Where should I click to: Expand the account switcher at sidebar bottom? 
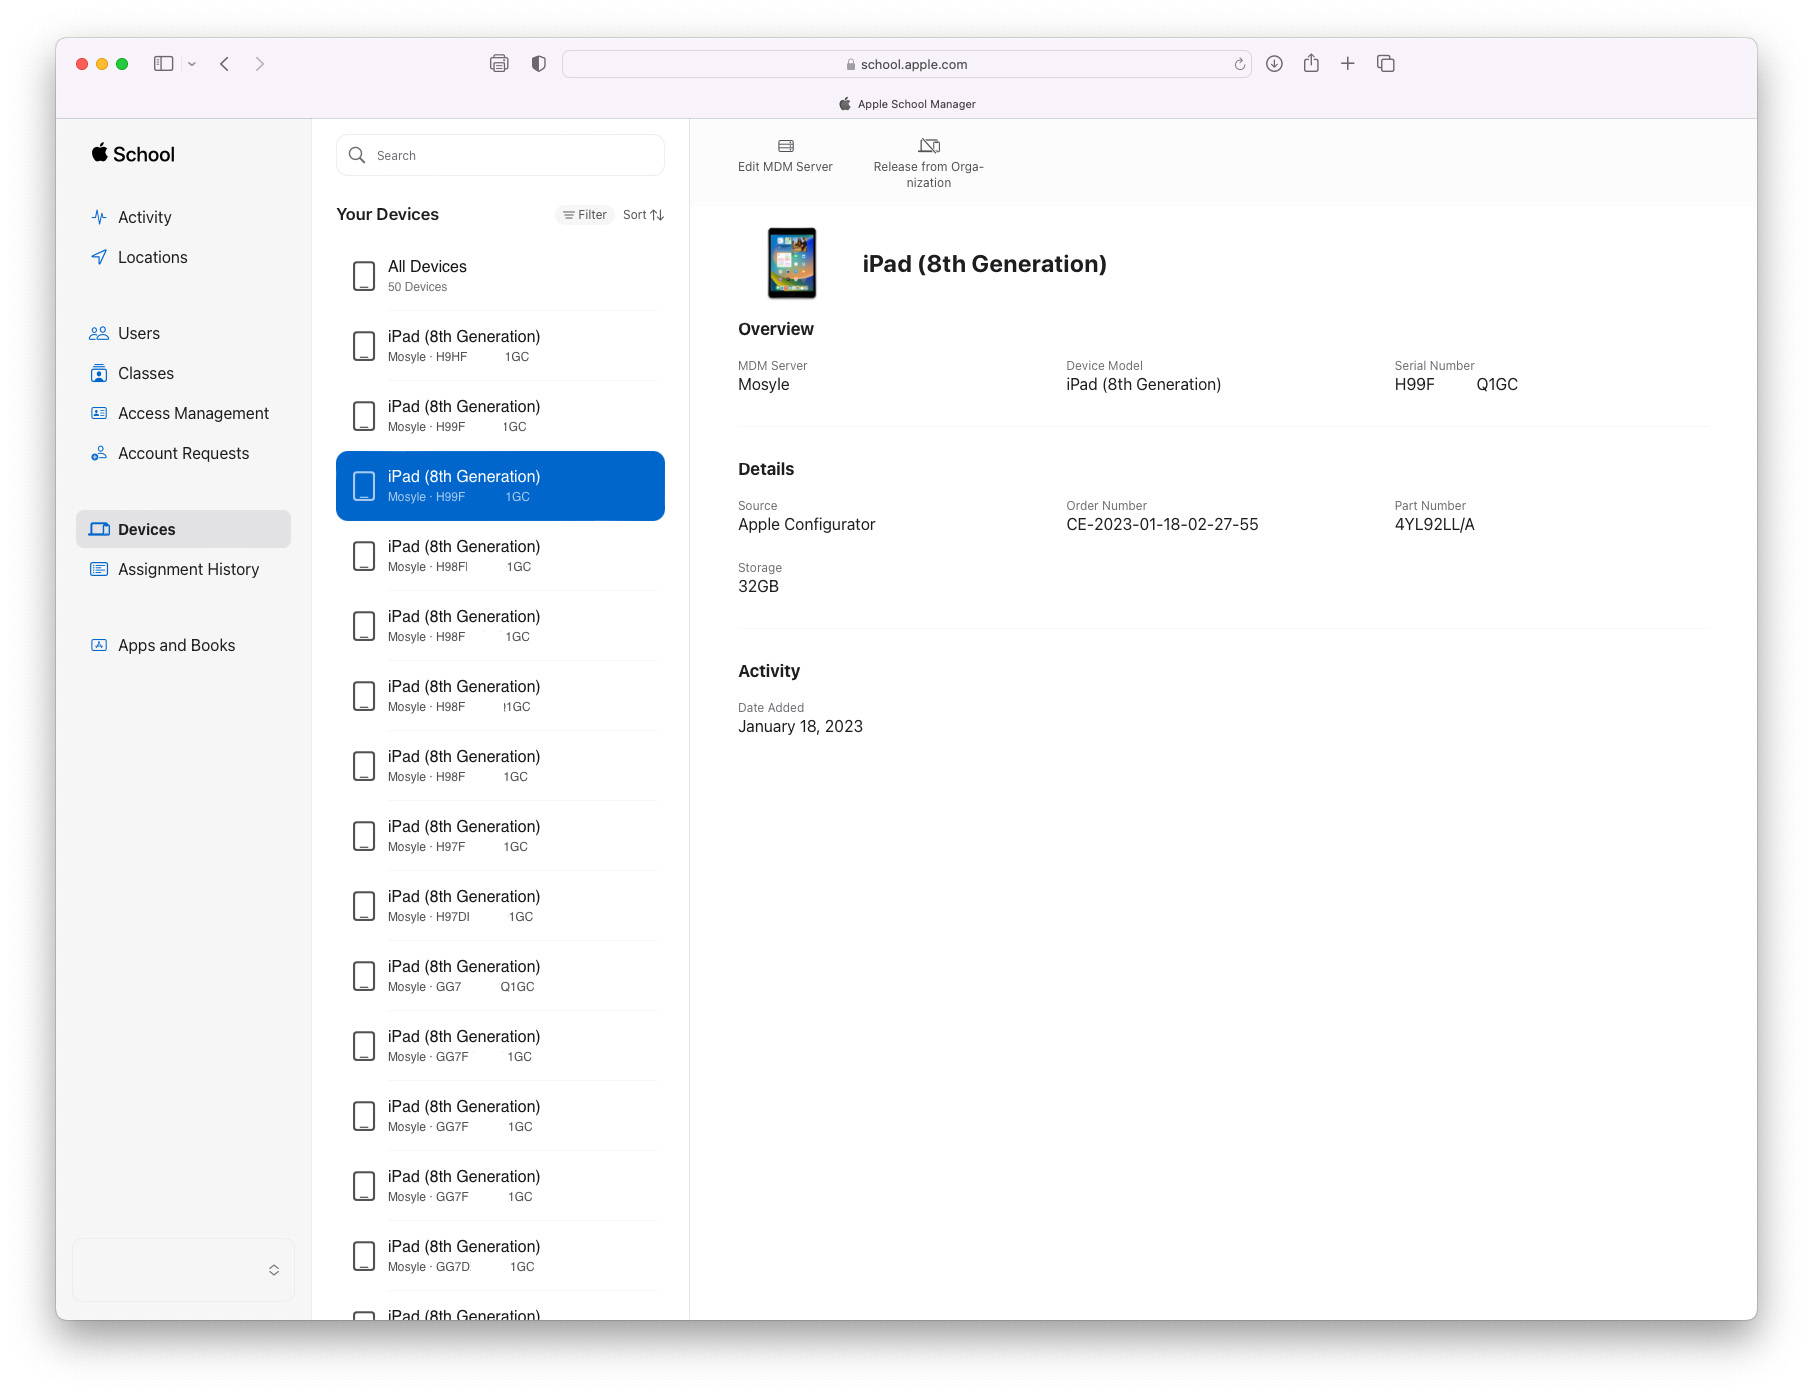pyautogui.click(x=183, y=1270)
